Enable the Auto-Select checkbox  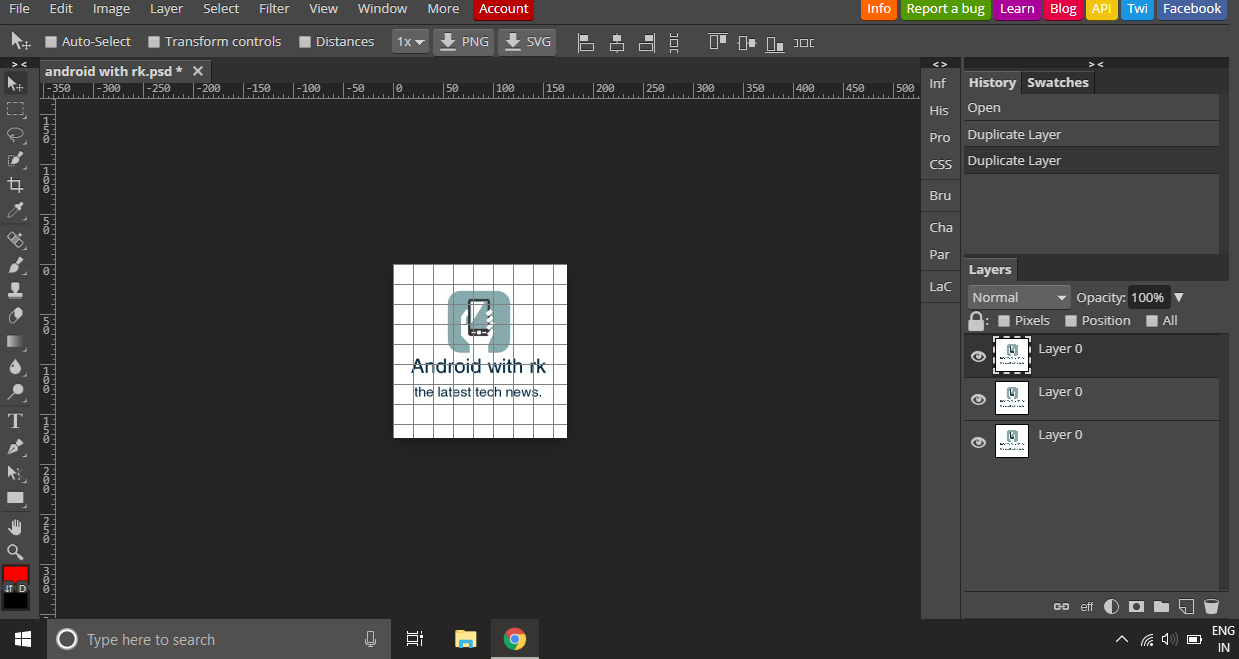click(51, 42)
